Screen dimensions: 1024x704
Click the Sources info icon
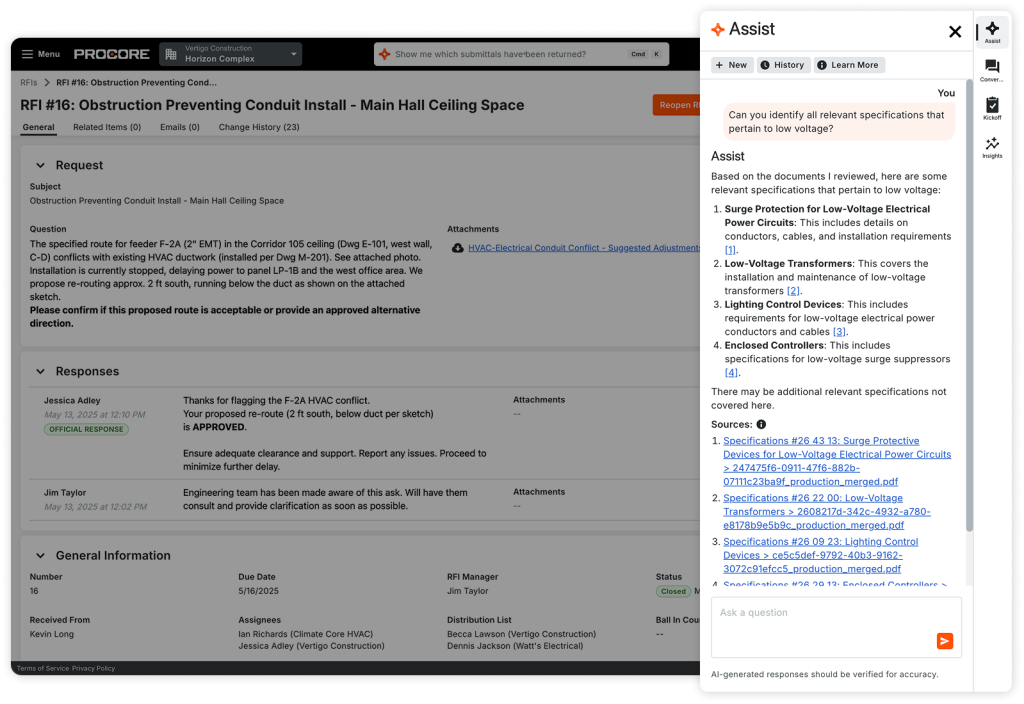tap(761, 425)
